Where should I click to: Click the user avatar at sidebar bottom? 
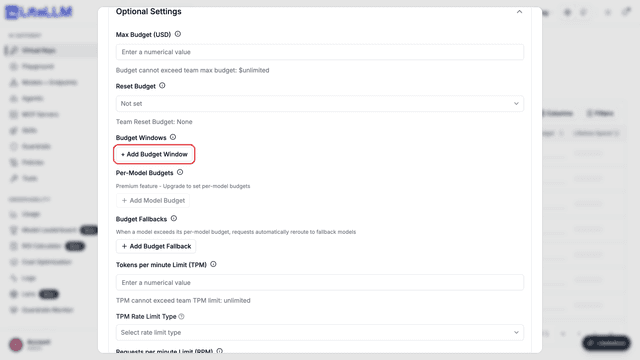coord(16,345)
